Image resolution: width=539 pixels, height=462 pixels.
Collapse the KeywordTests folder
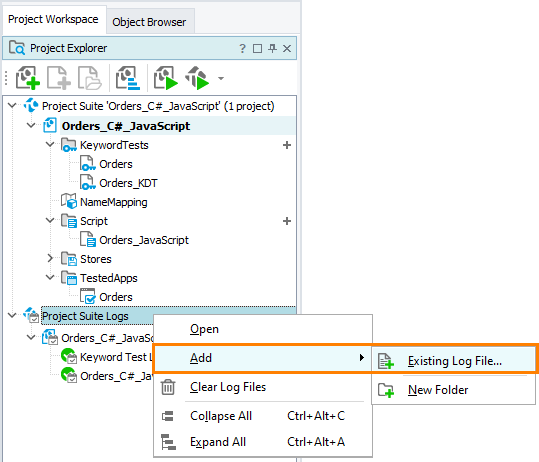(50, 144)
